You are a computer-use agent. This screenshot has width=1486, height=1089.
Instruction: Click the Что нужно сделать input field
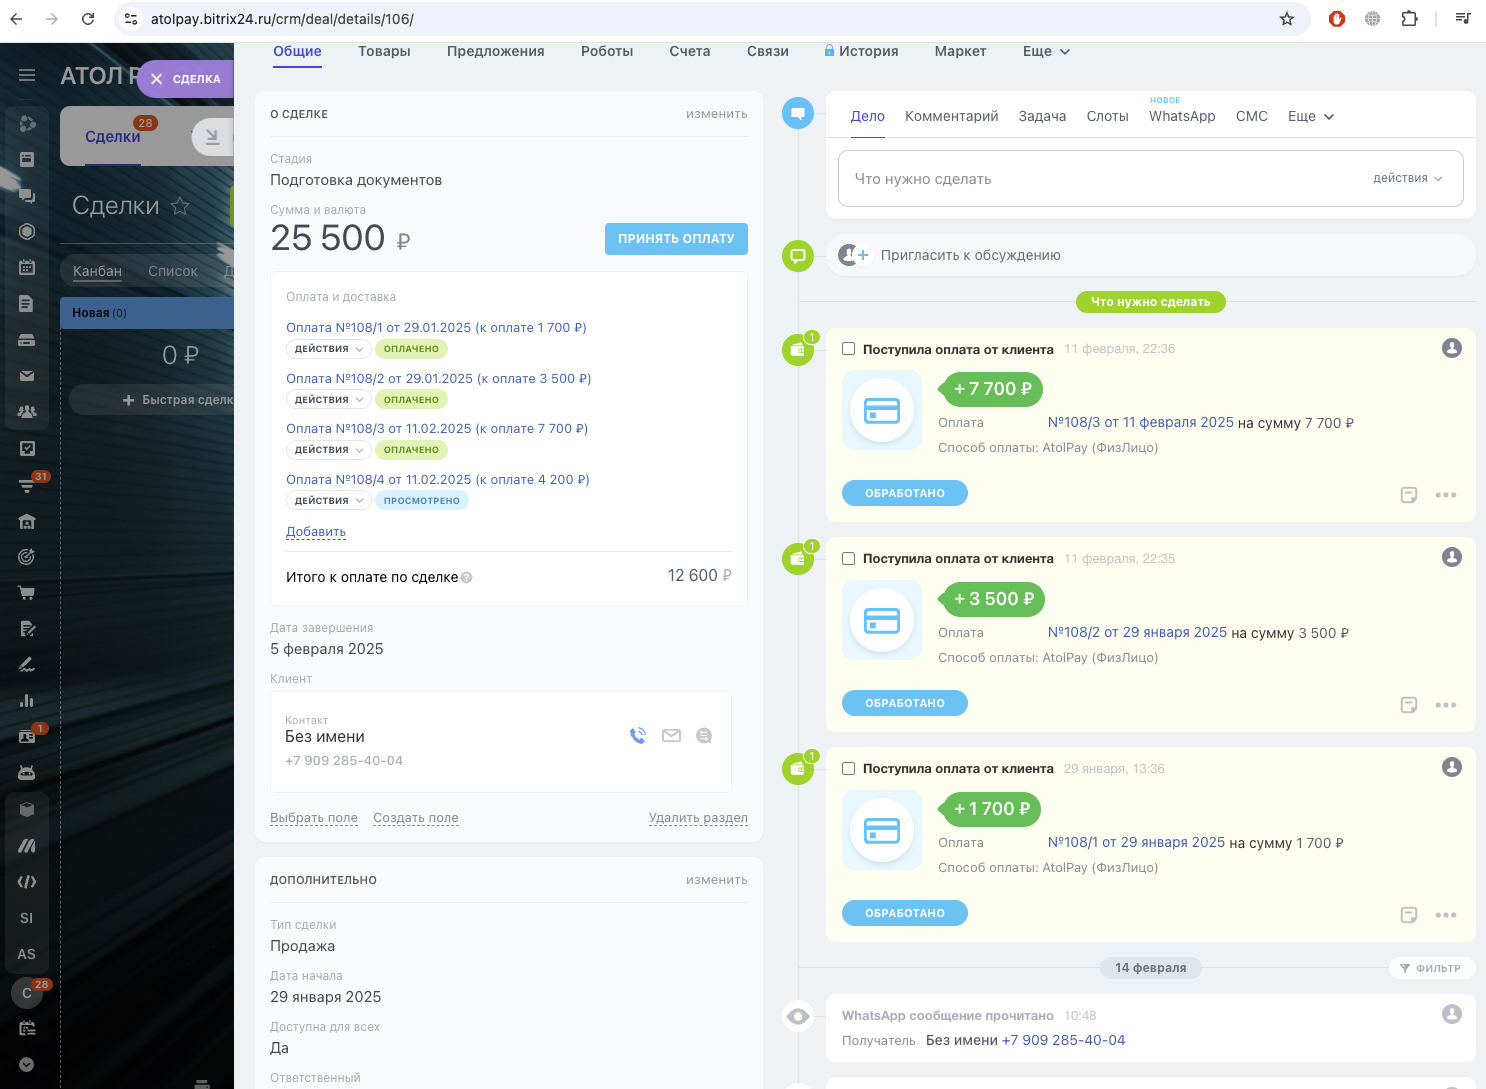click(1100, 179)
